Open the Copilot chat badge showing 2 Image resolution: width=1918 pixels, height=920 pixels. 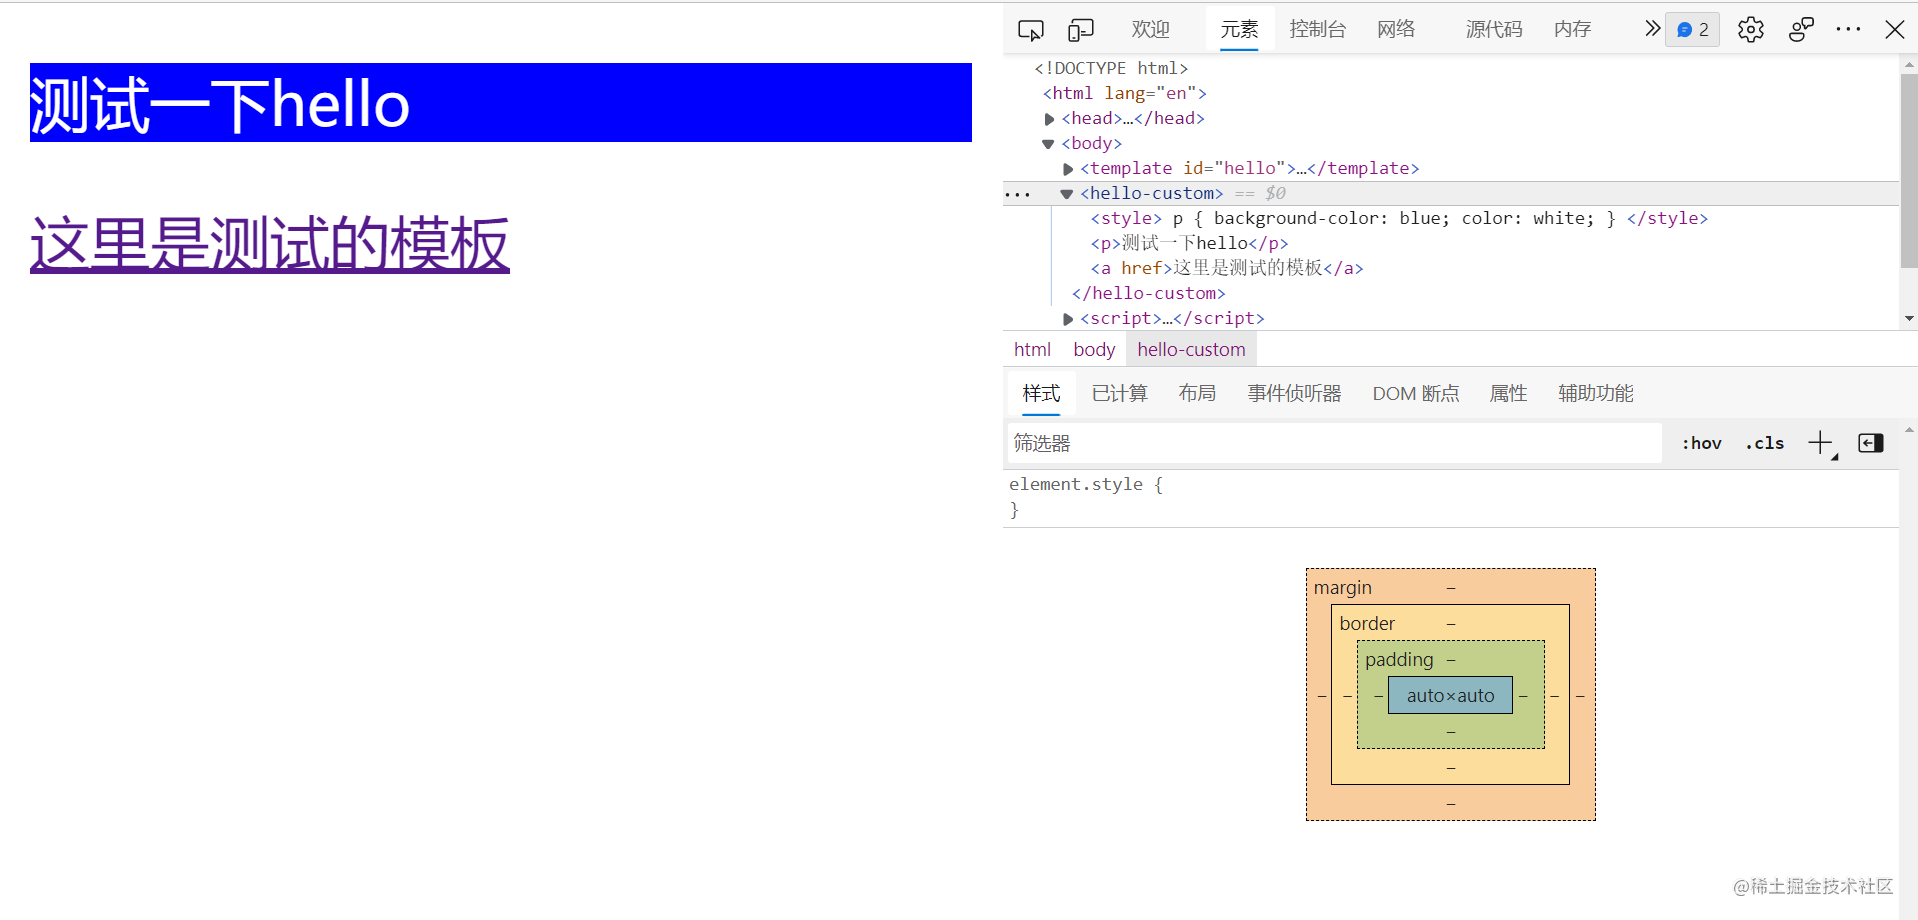1691,29
